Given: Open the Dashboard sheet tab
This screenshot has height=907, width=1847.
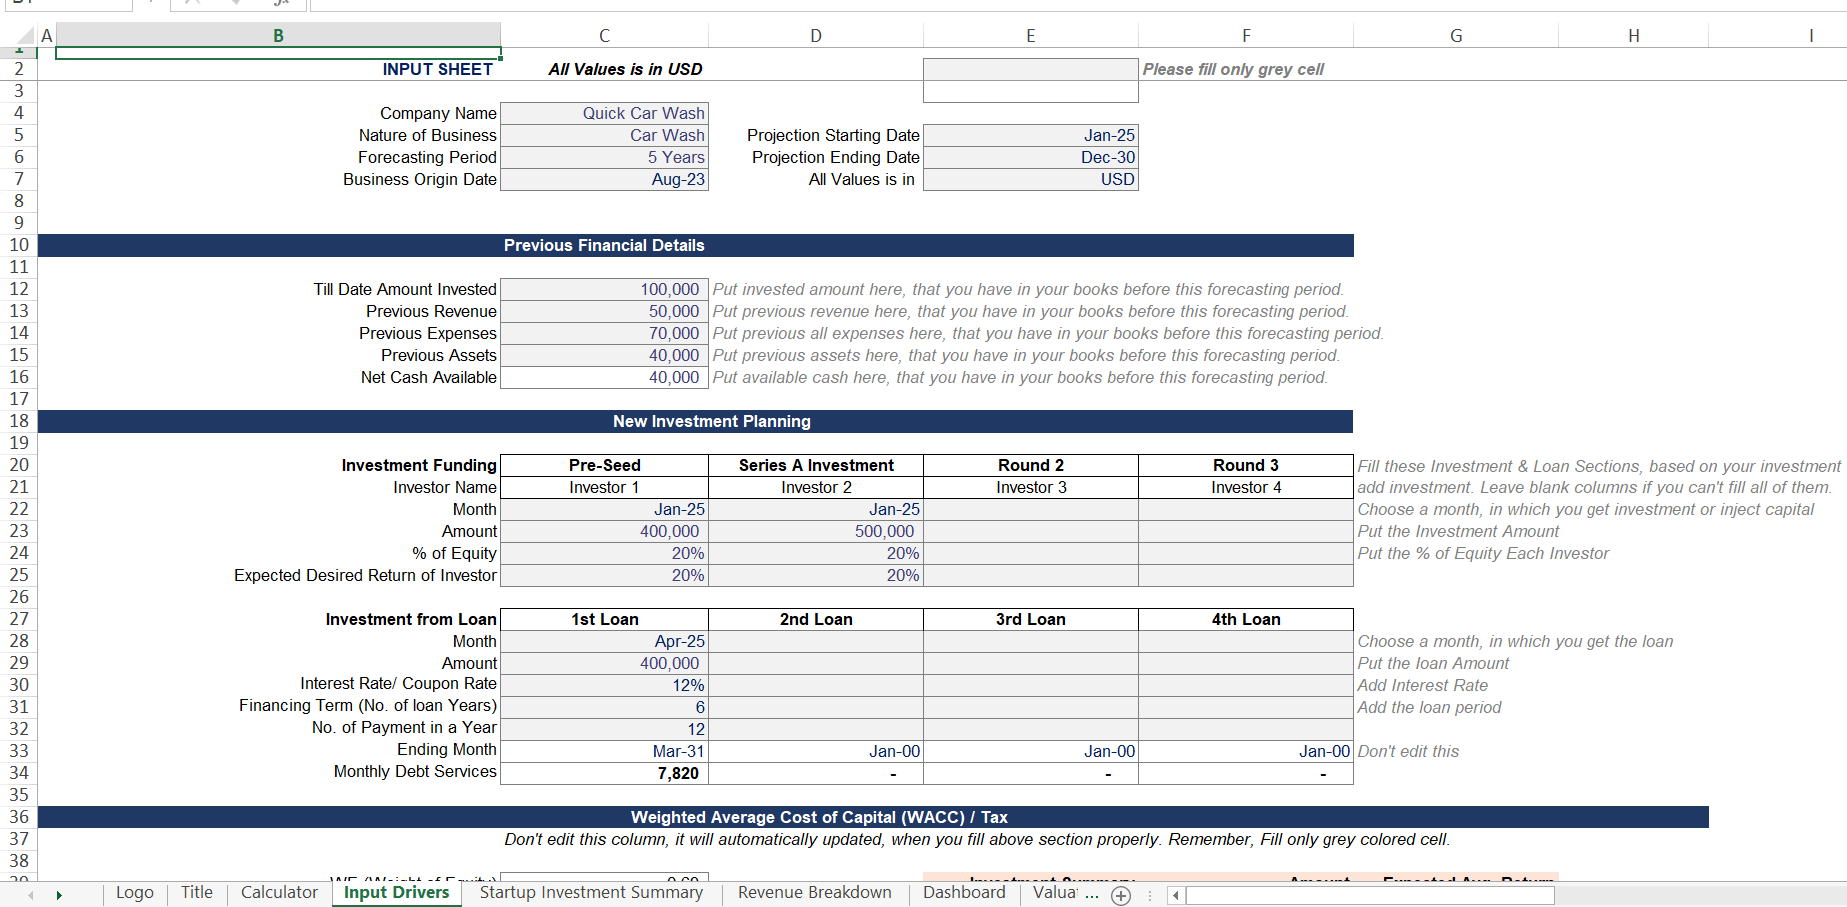Looking at the screenshot, I should pos(964,893).
